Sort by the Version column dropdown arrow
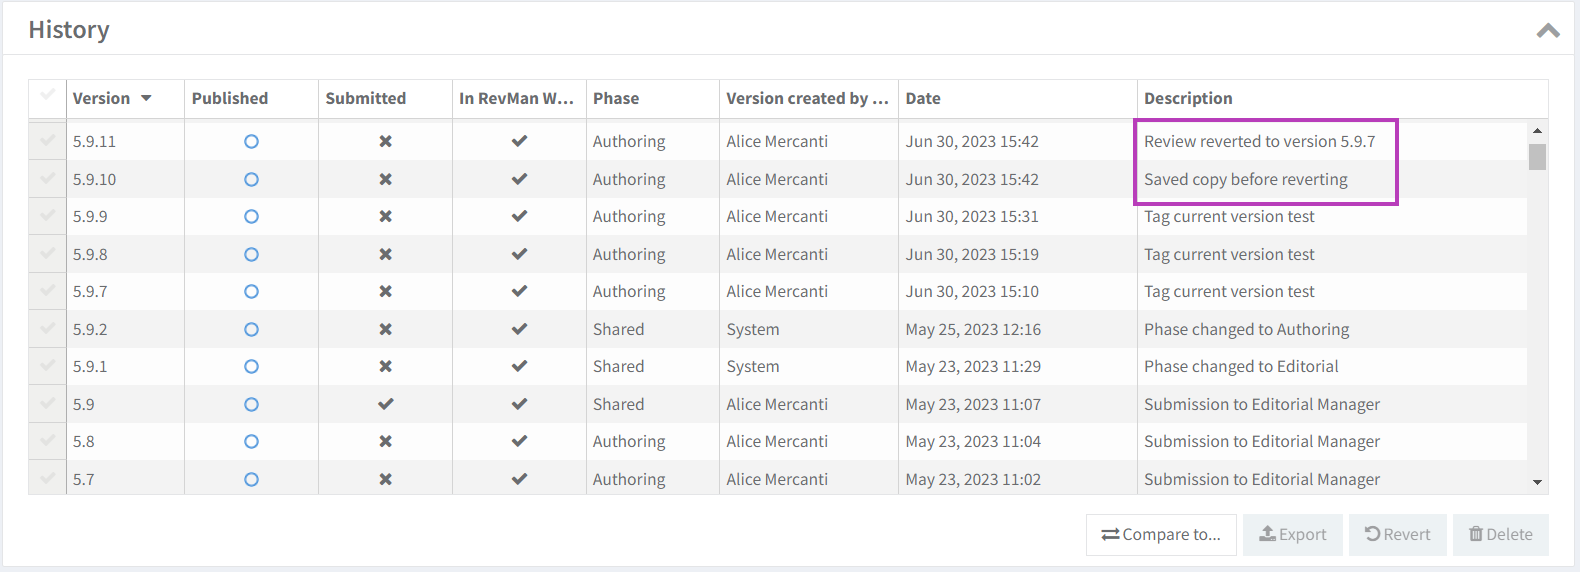Image resolution: width=1580 pixels, height=572 pixels. (146, 98)
